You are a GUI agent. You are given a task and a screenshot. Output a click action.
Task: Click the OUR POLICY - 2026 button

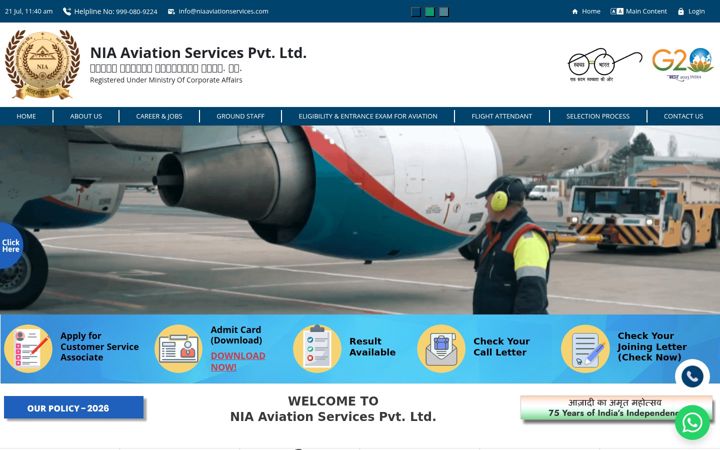pyautogui.click(x=73, y=408)
